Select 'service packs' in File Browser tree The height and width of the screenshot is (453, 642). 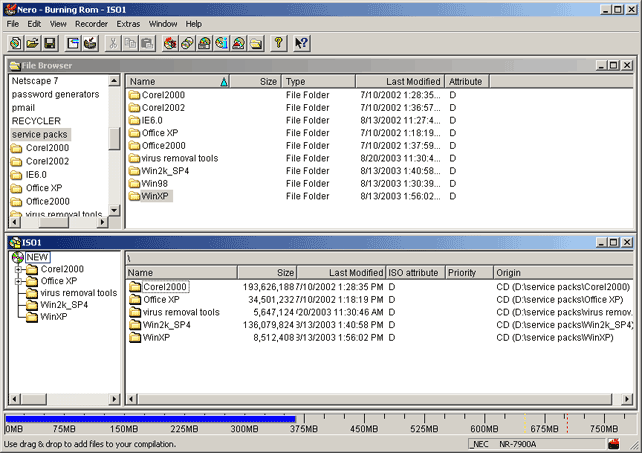(40, 134)
